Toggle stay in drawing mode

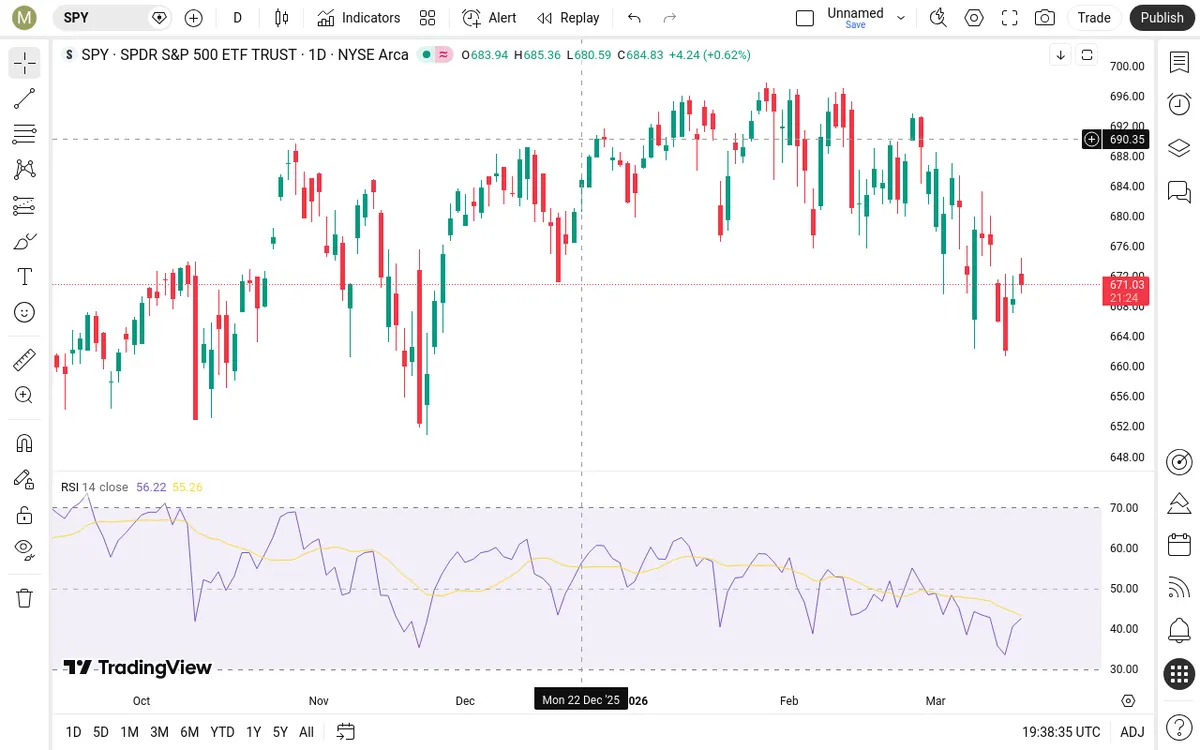[25, 479]
